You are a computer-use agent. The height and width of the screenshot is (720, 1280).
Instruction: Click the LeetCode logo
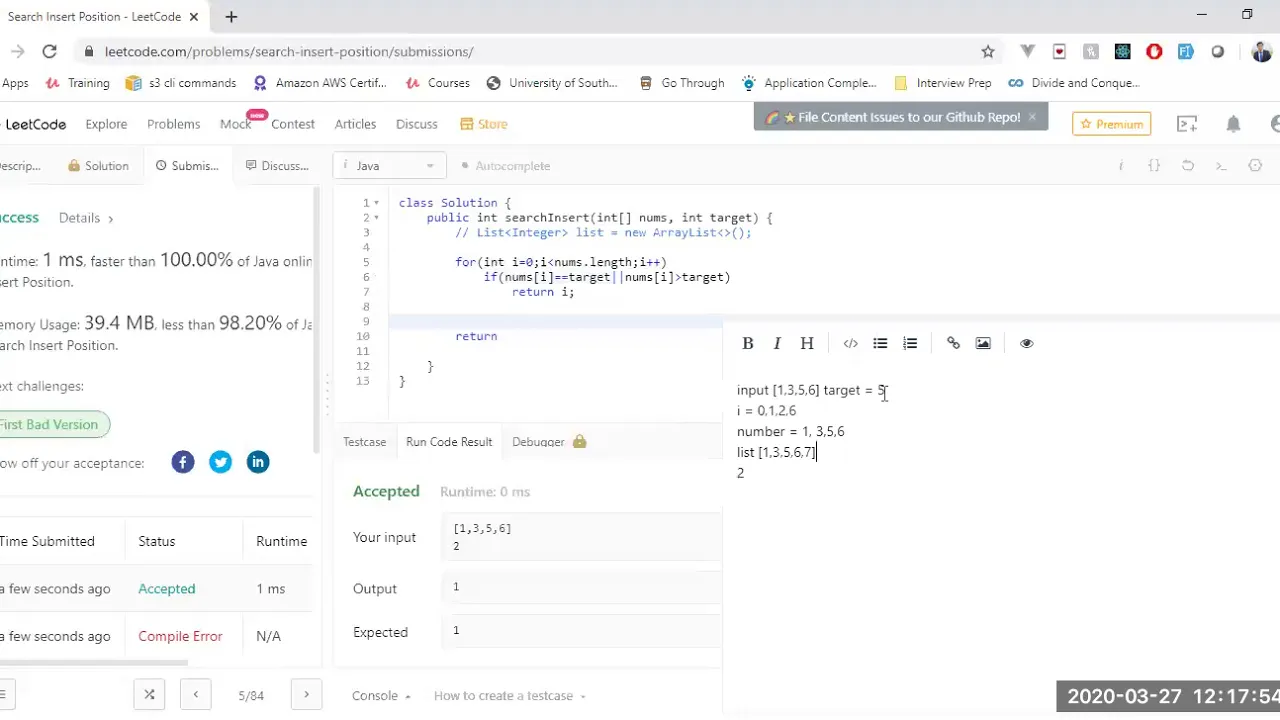[x=33, y=124]
